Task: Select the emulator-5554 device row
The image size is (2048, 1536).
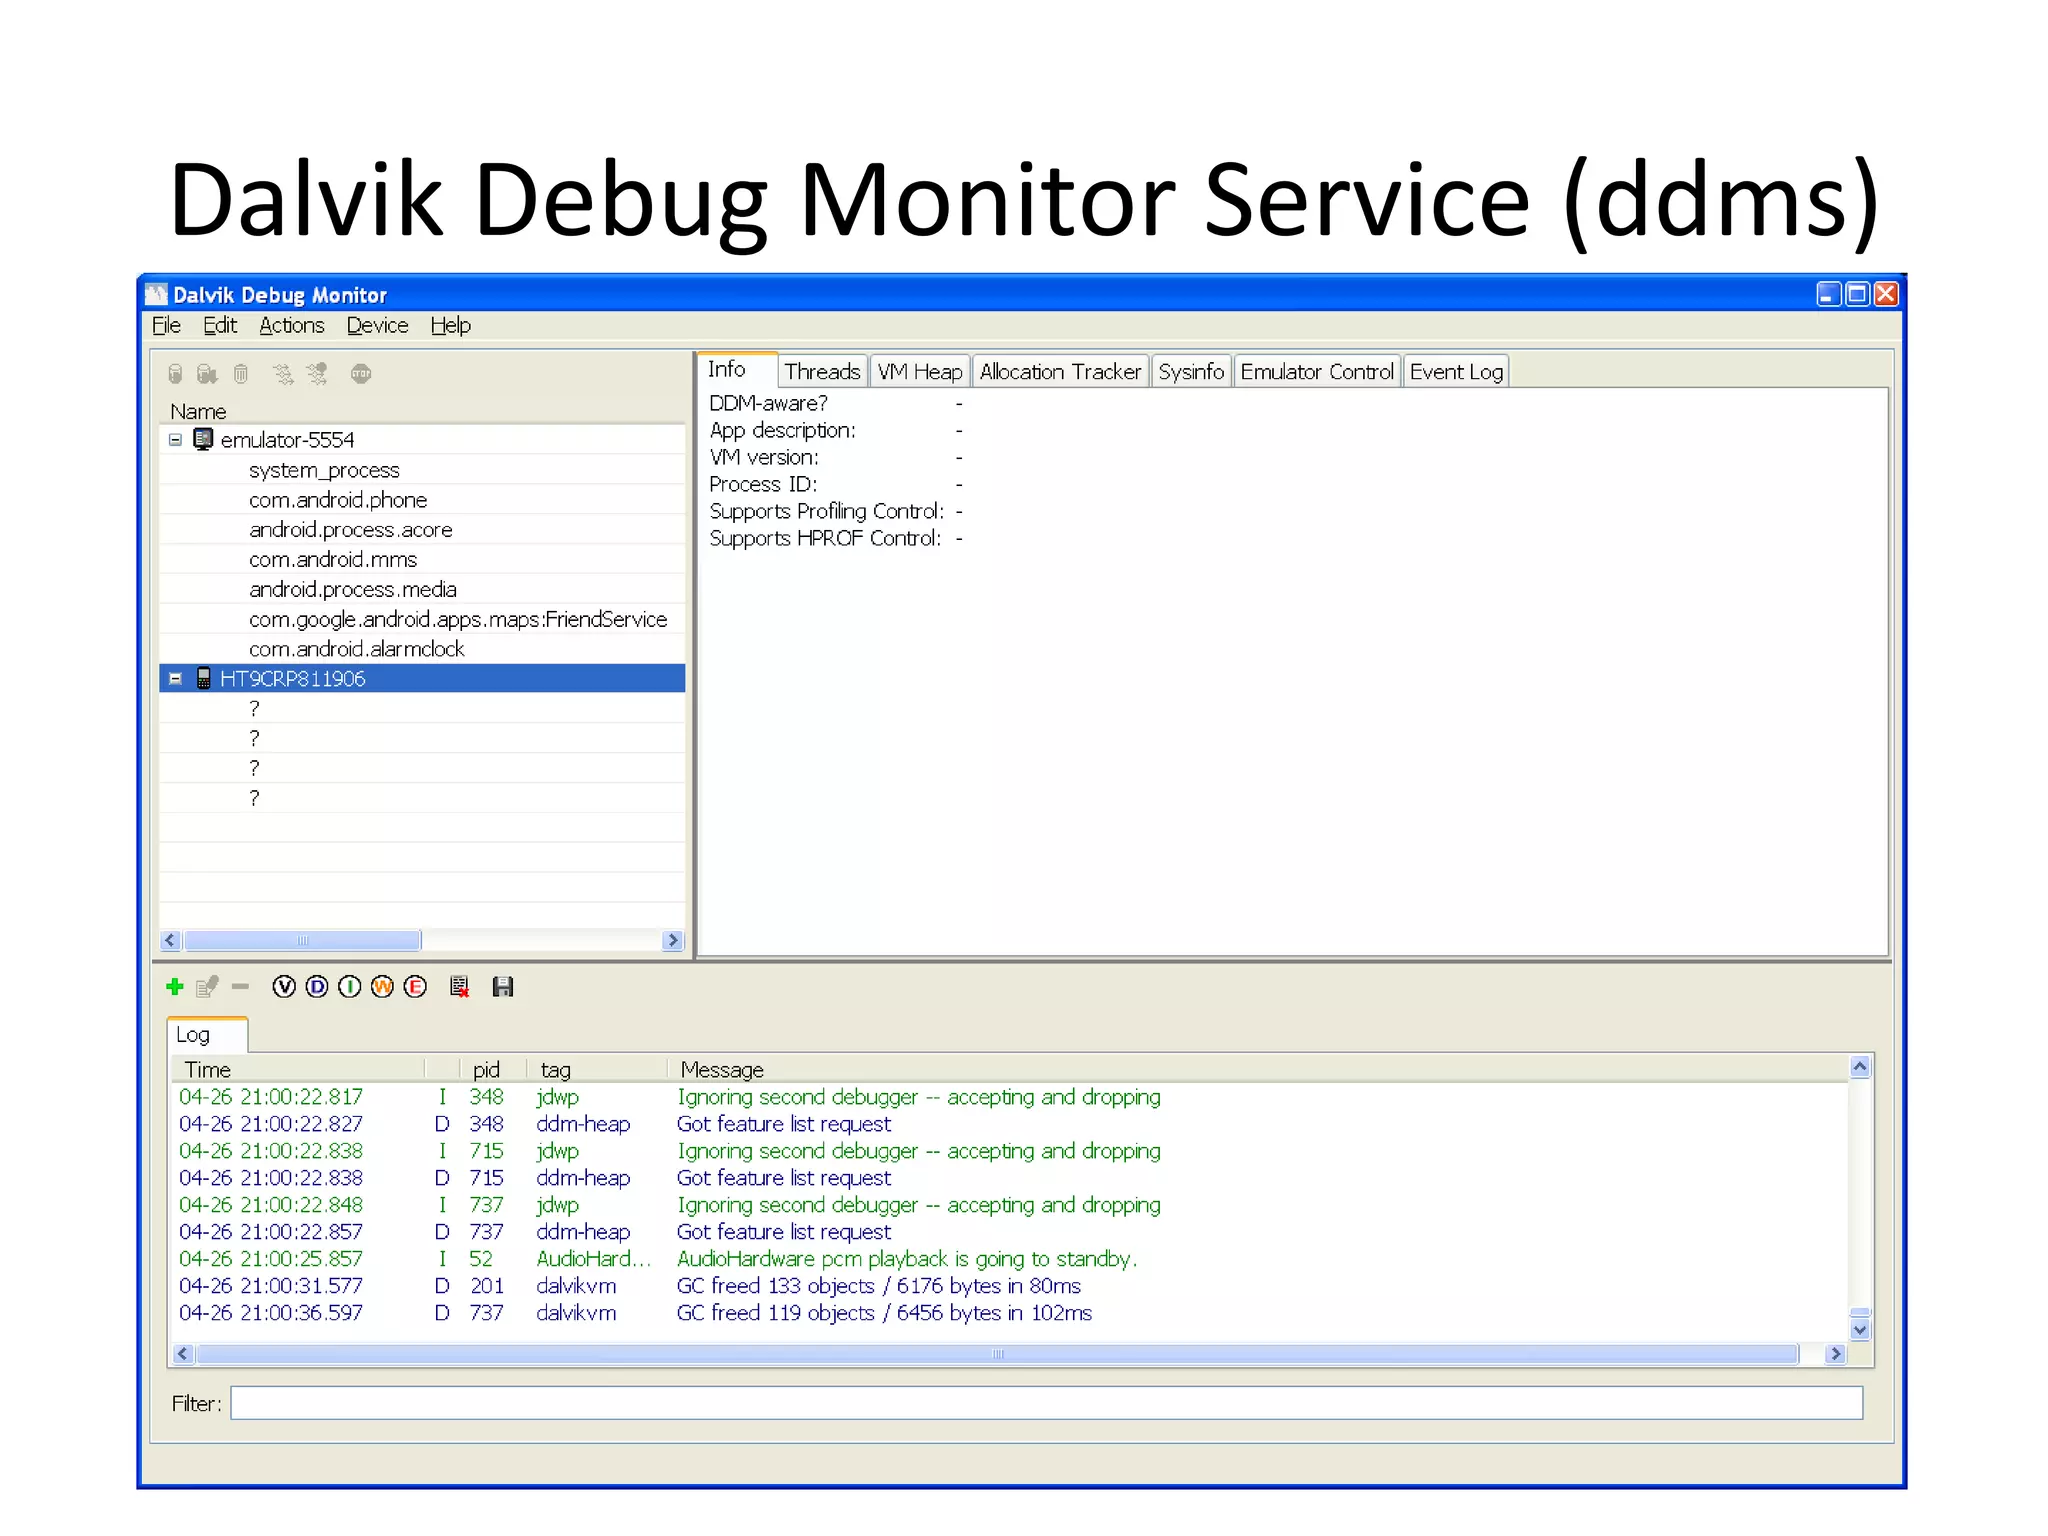Action: click(423, 440)
